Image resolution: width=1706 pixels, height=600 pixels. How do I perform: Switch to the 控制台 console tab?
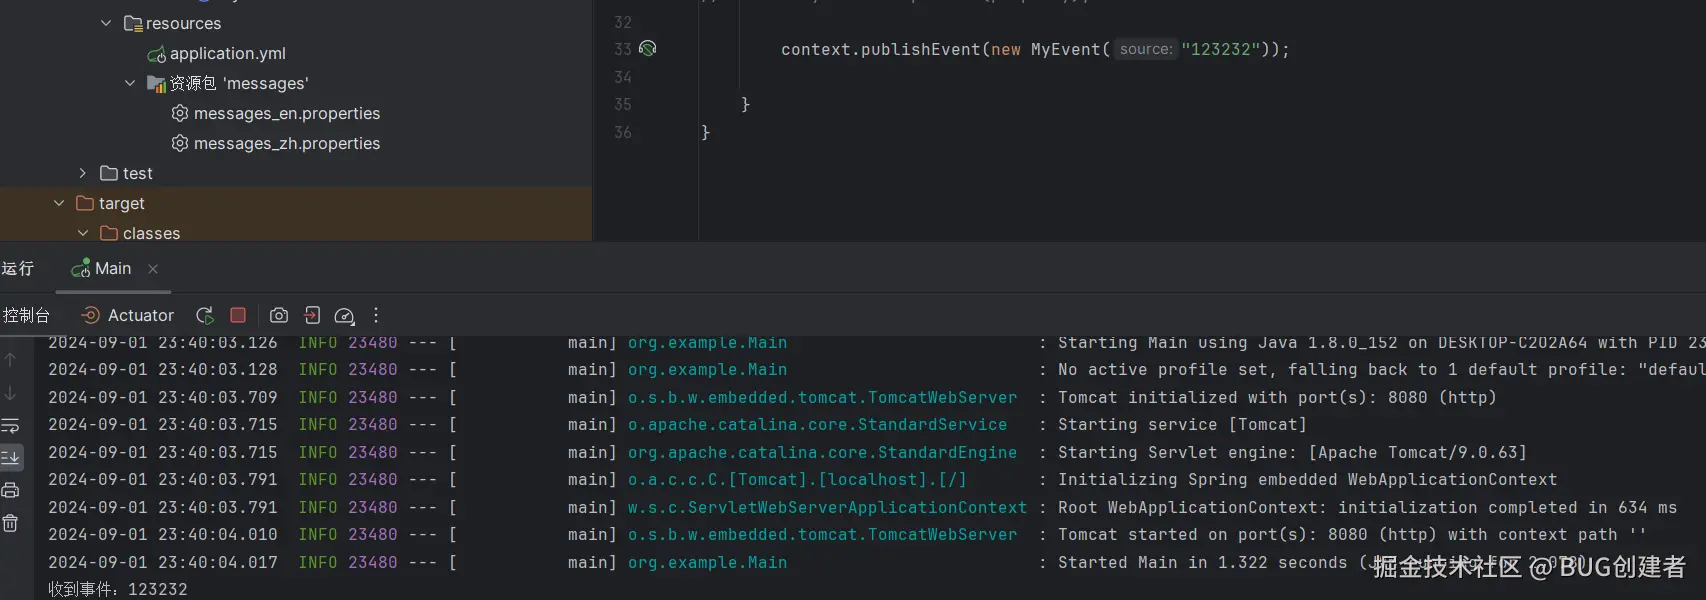click(27, 315)
